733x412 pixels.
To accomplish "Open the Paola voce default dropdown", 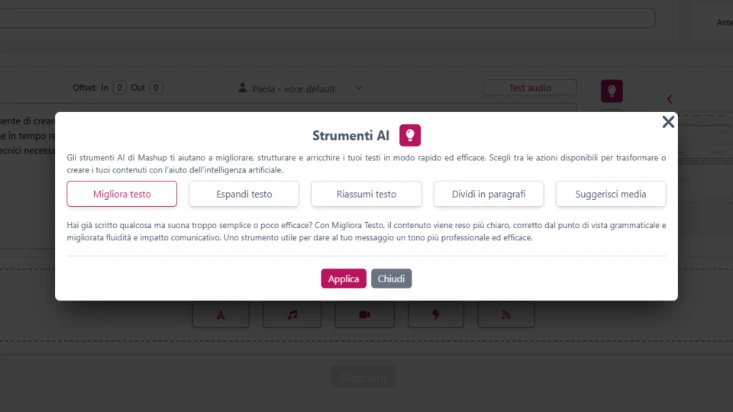I will 300,88.
